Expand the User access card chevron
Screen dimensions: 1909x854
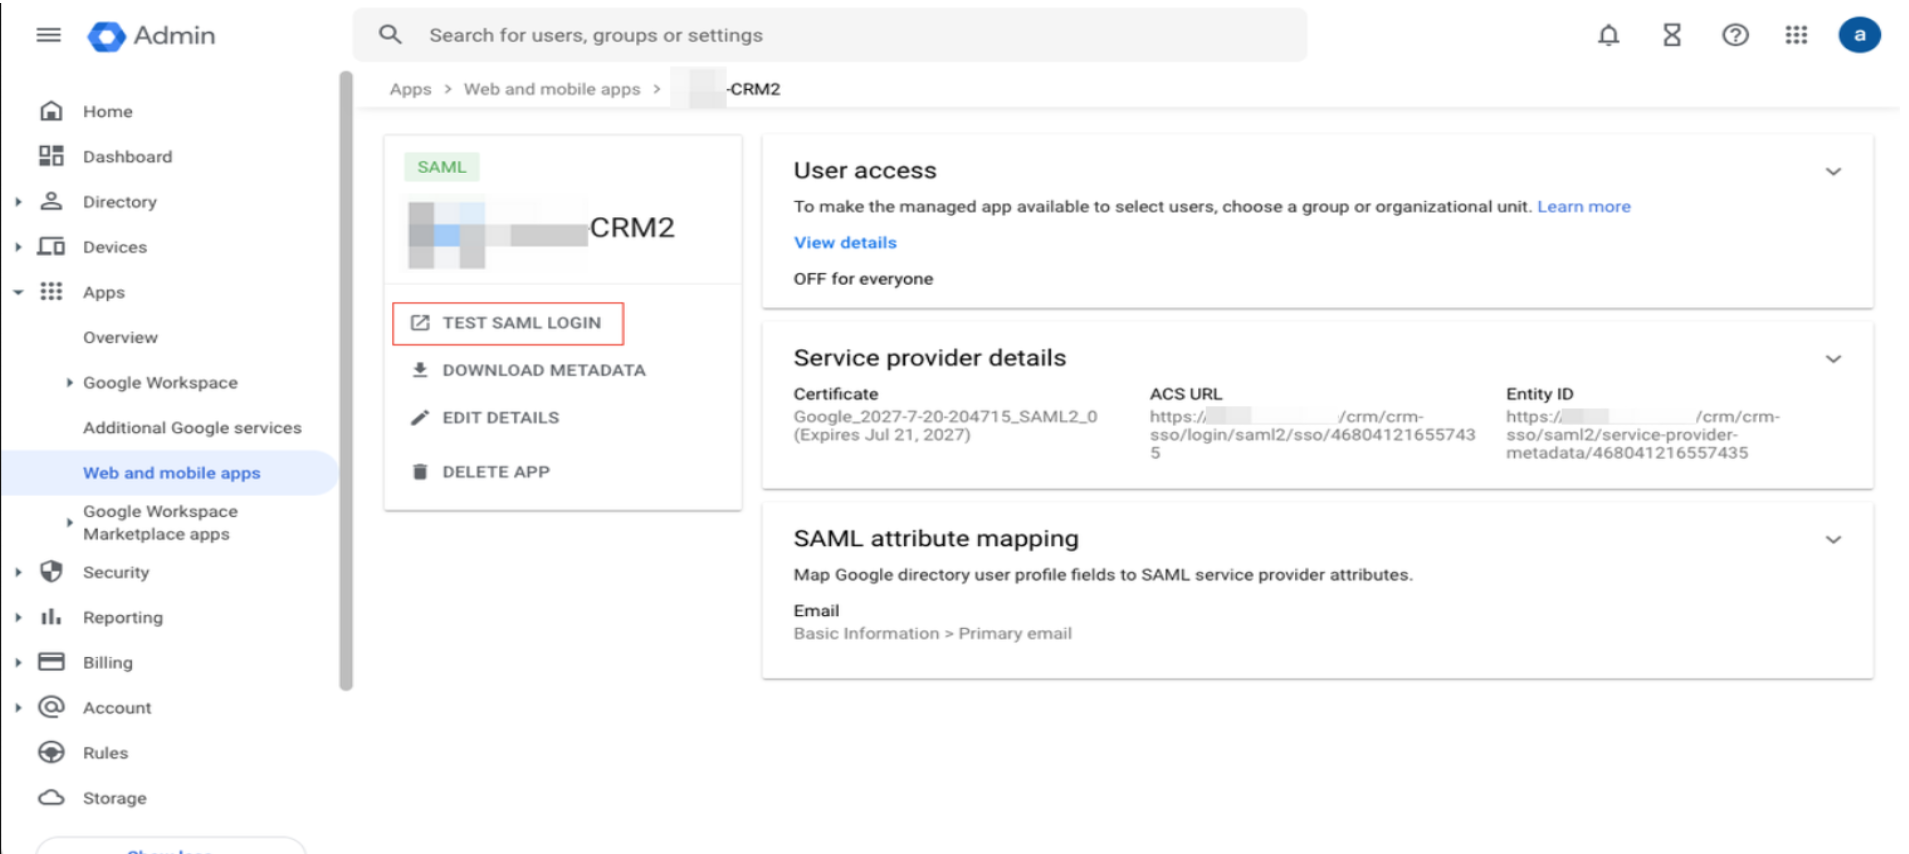click(1833, 172)
